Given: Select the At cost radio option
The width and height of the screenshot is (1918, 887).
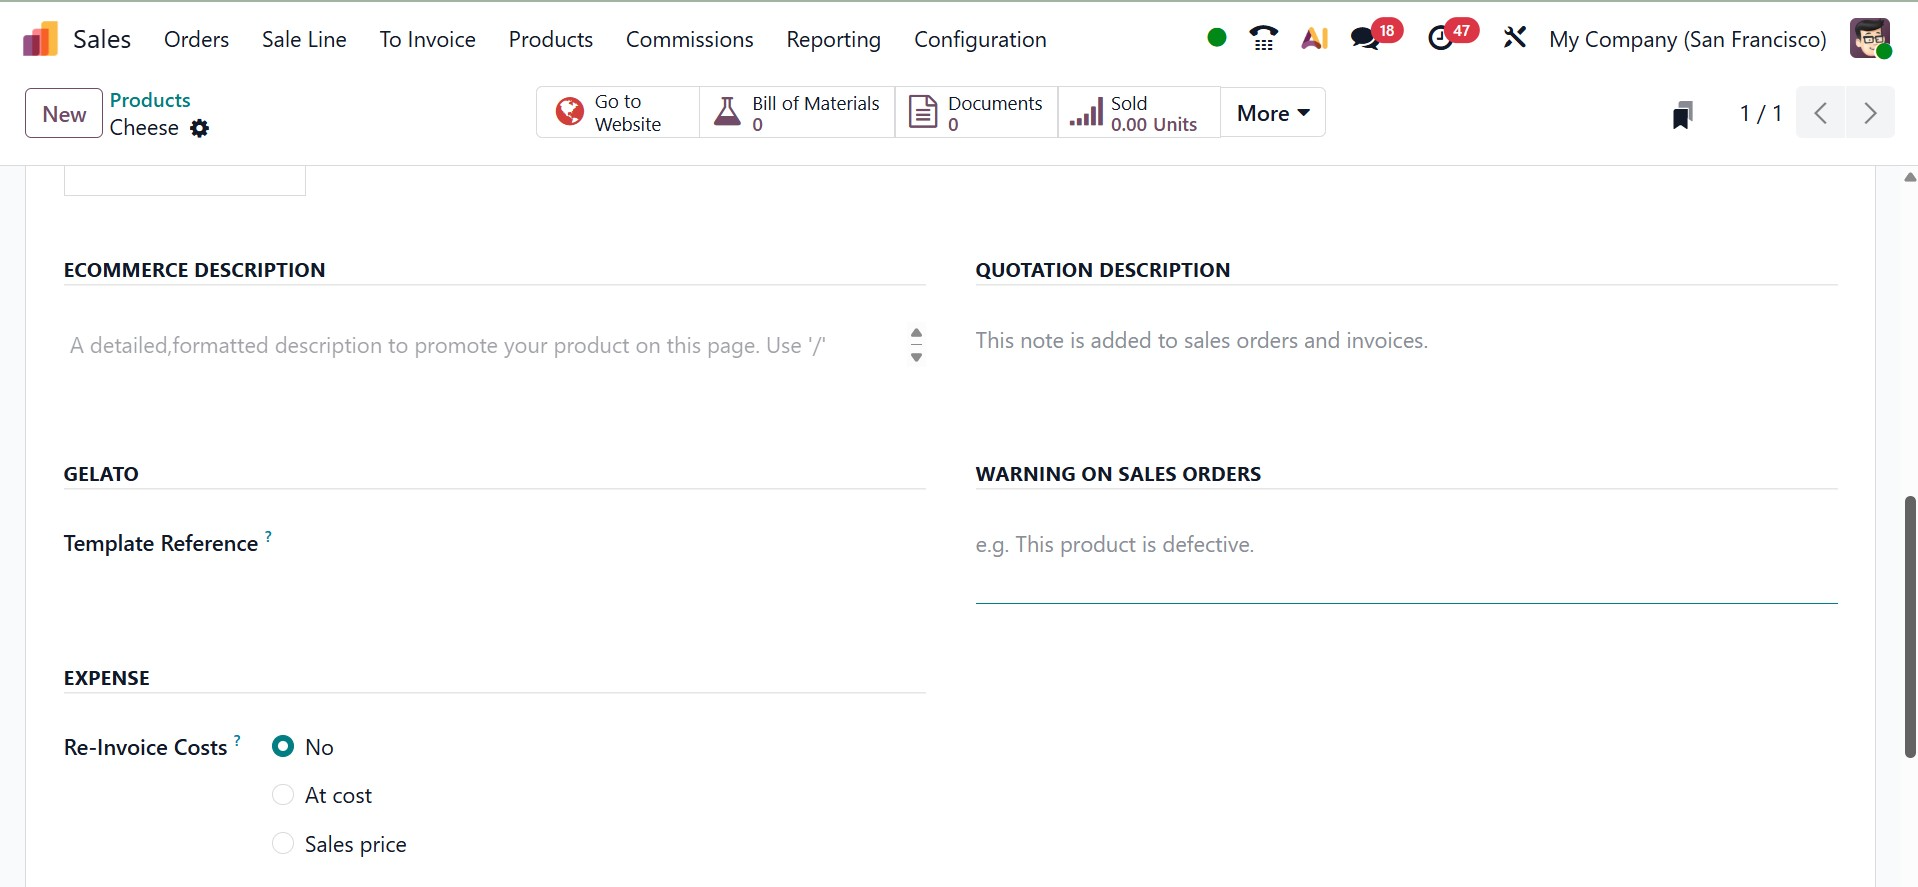Looking at the screenshot, I should (x=283, y=795).
